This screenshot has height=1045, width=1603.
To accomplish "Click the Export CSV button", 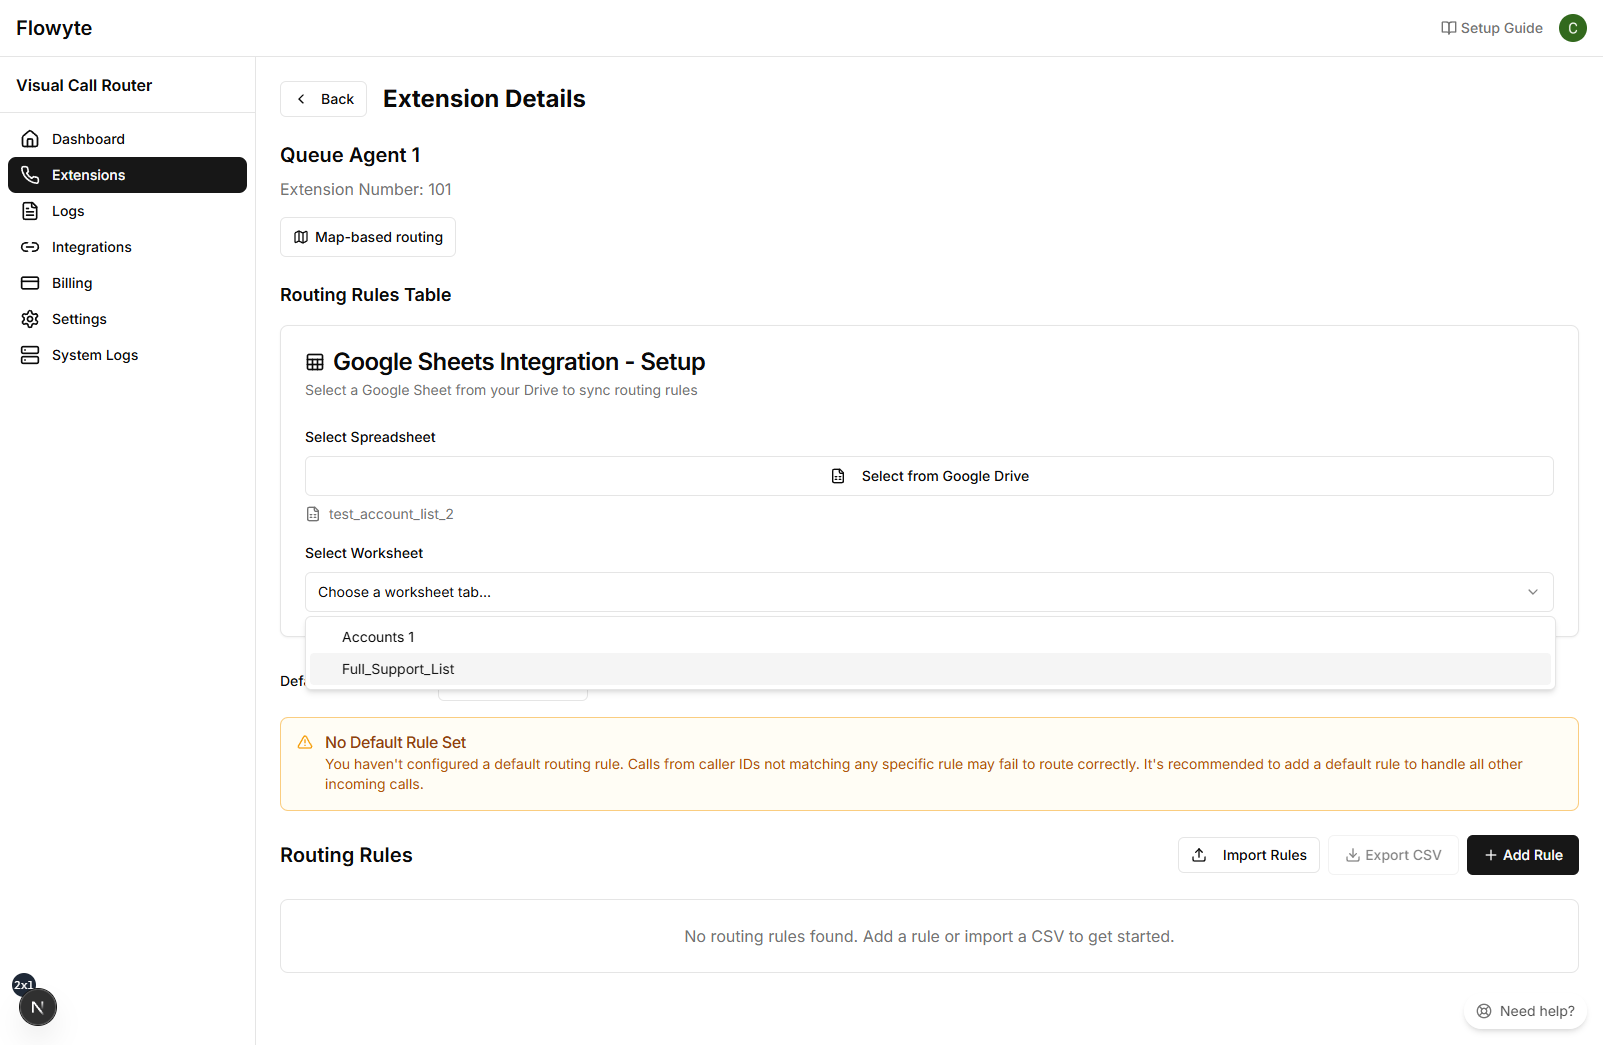I will click(x=1393, y=855).
